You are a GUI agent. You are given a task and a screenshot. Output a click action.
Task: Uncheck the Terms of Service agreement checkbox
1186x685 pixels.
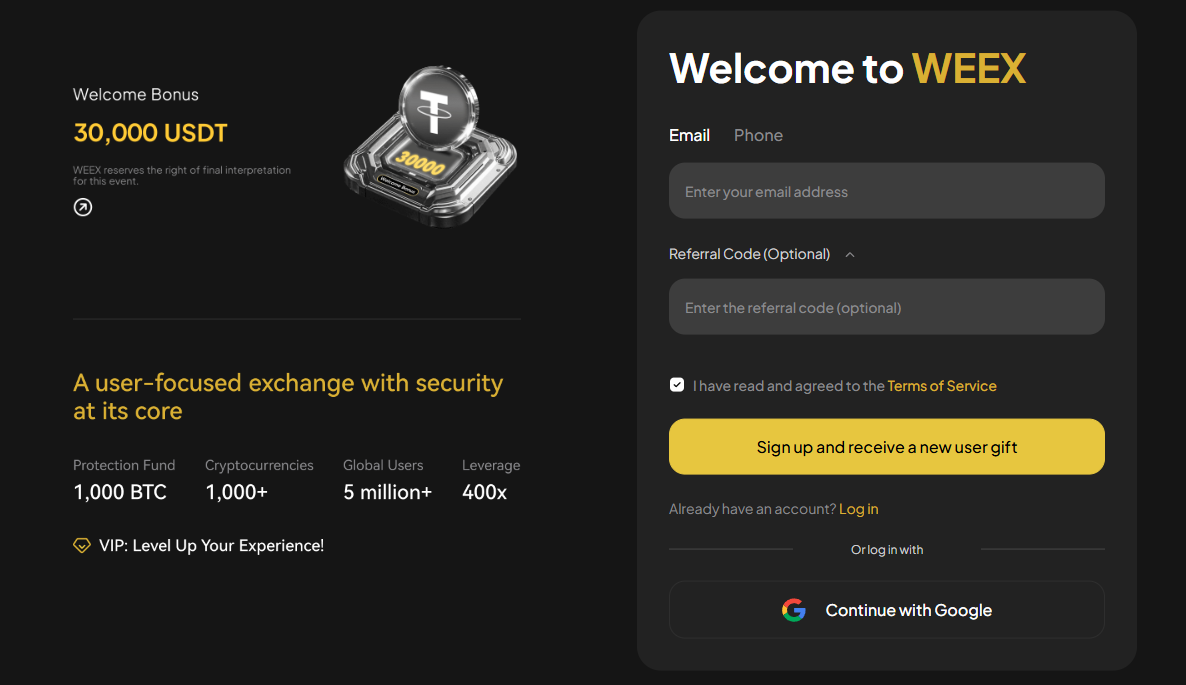(x=677, y=385)
